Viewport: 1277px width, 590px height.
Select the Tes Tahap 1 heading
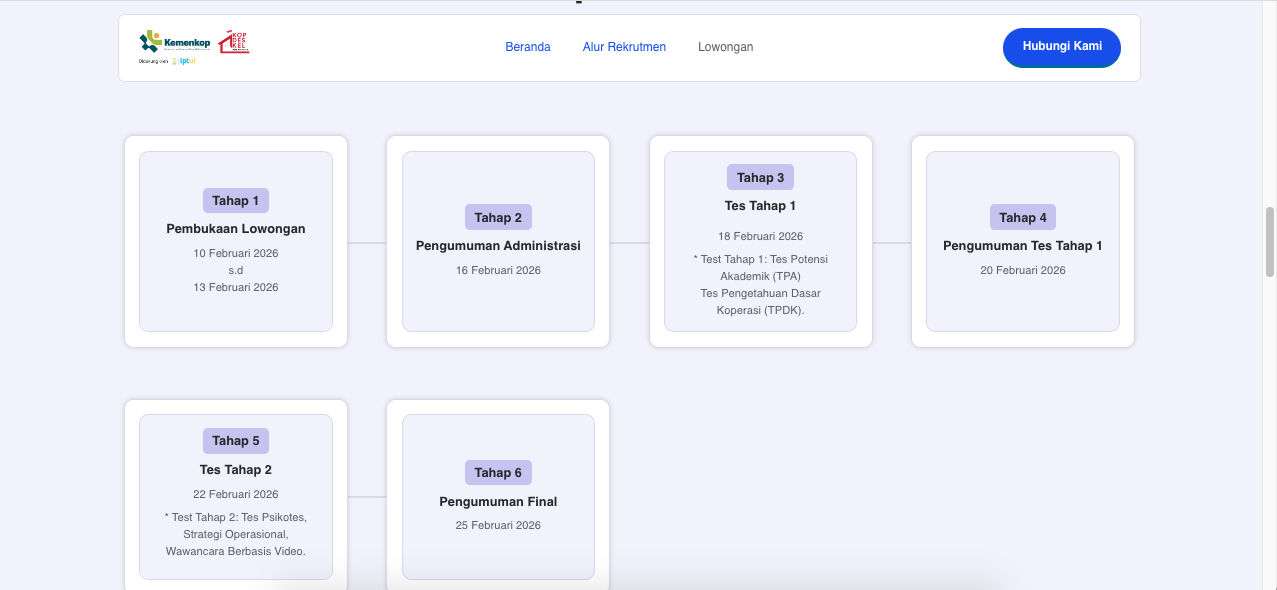click(760, 206)
